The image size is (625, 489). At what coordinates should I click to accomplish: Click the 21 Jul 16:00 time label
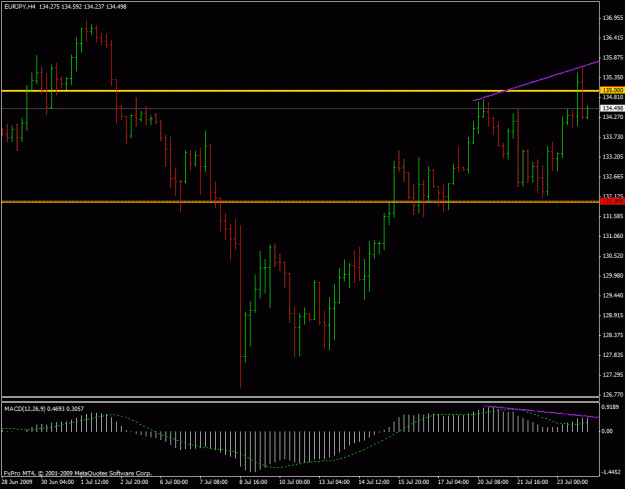(x=533, y=482)
